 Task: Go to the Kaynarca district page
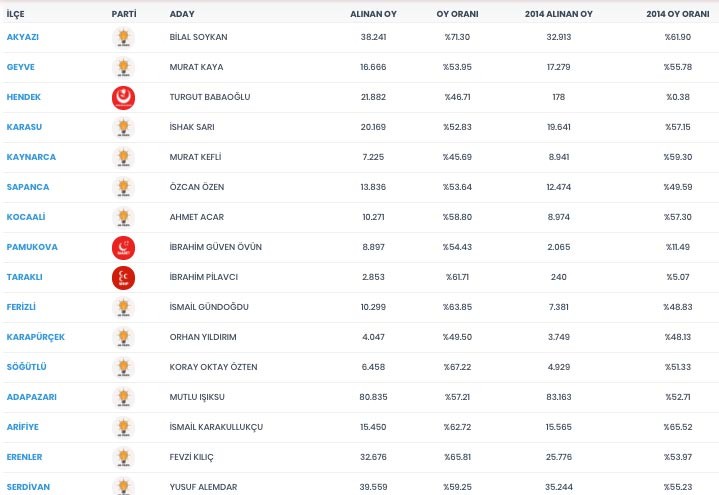point(31,157)
